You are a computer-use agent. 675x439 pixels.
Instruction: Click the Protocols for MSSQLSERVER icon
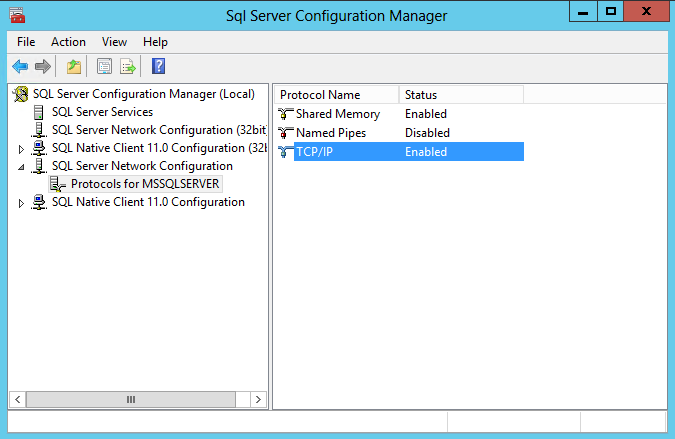(57, 184)
